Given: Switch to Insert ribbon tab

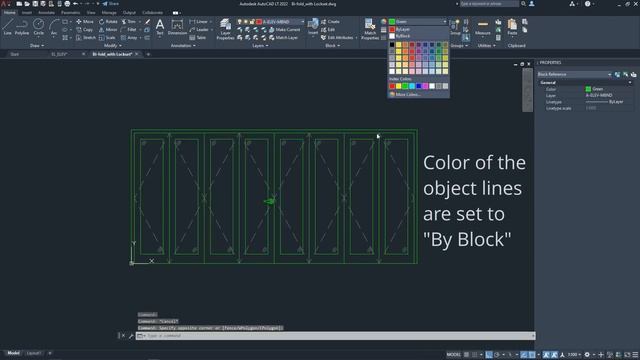Looking at the screenshot, I should coord(27,13).
